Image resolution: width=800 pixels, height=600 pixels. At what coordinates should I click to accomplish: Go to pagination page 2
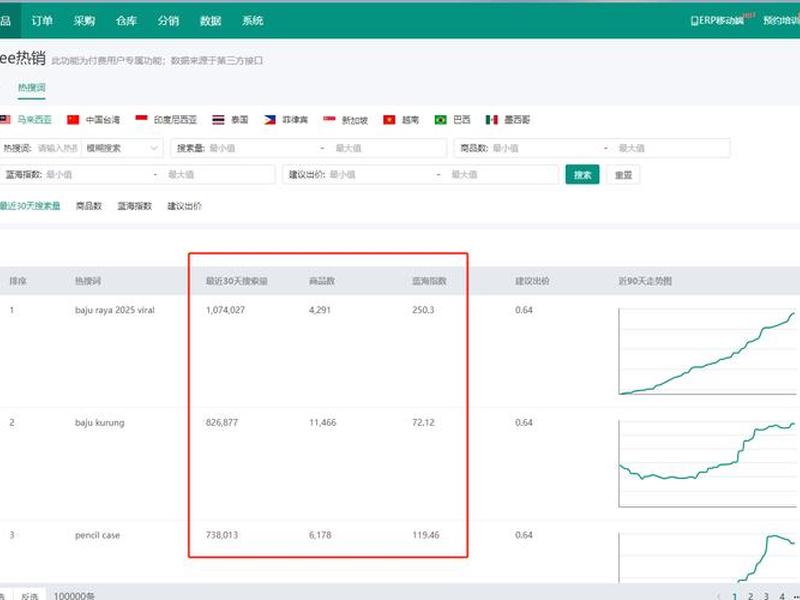click(750, 595)
